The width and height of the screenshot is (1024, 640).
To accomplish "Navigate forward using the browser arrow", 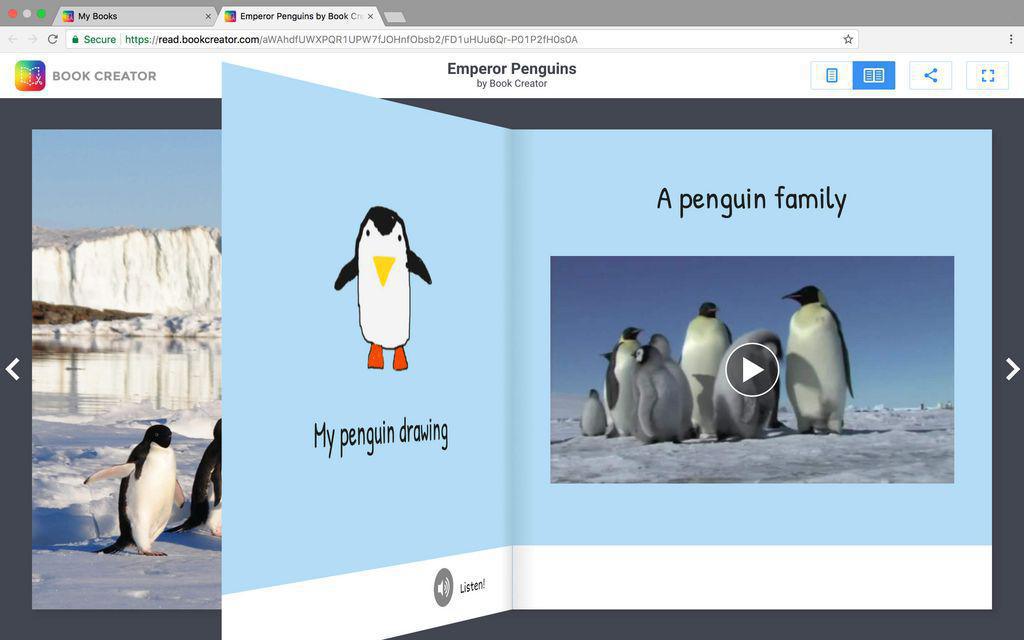I will (x=32, y=39).
